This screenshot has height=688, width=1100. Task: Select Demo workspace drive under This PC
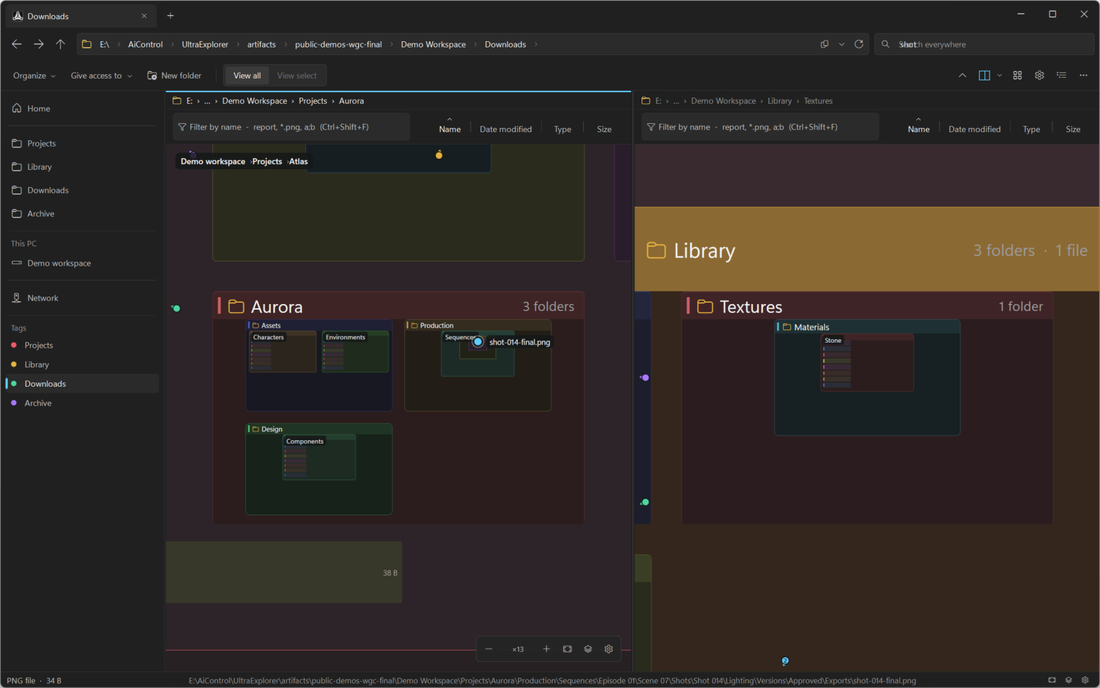tap(82, 263)
